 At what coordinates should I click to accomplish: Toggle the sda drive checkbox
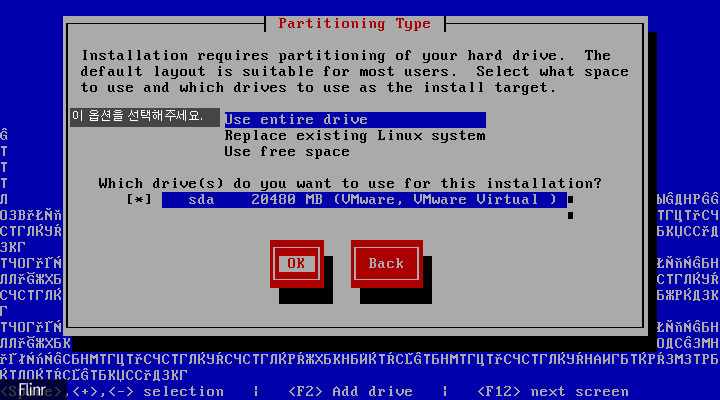(x=139, y=200)
